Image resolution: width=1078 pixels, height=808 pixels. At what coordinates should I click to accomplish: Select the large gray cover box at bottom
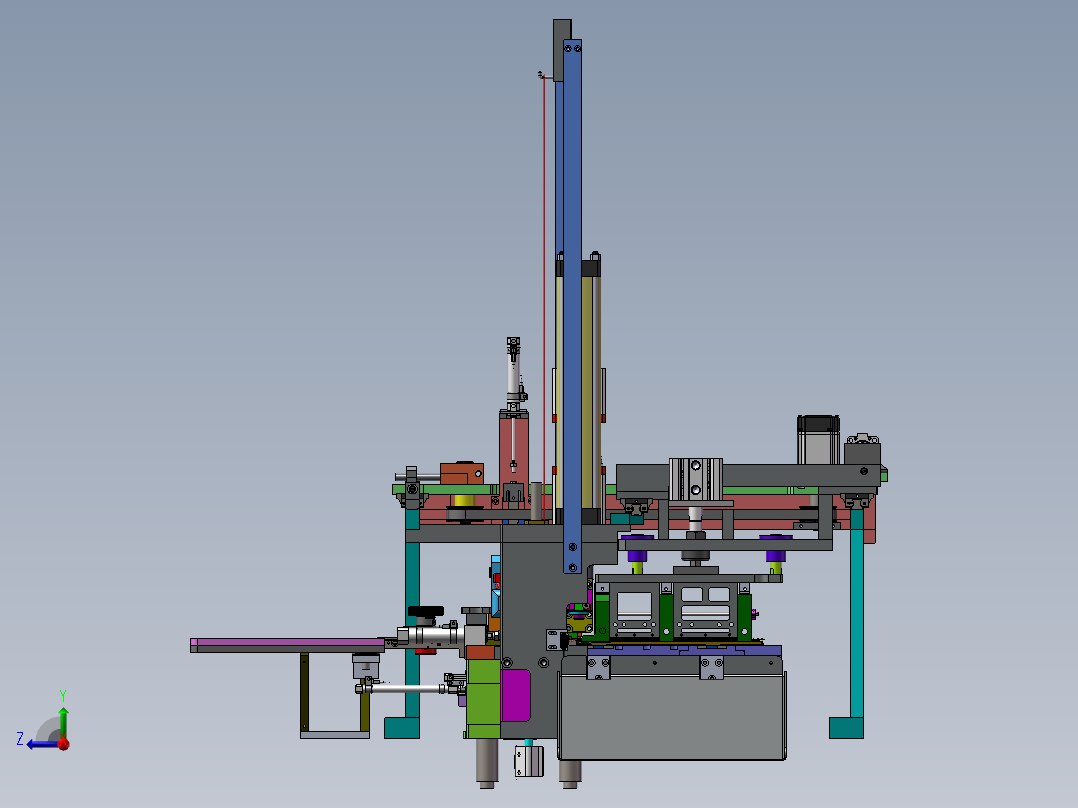672,715
